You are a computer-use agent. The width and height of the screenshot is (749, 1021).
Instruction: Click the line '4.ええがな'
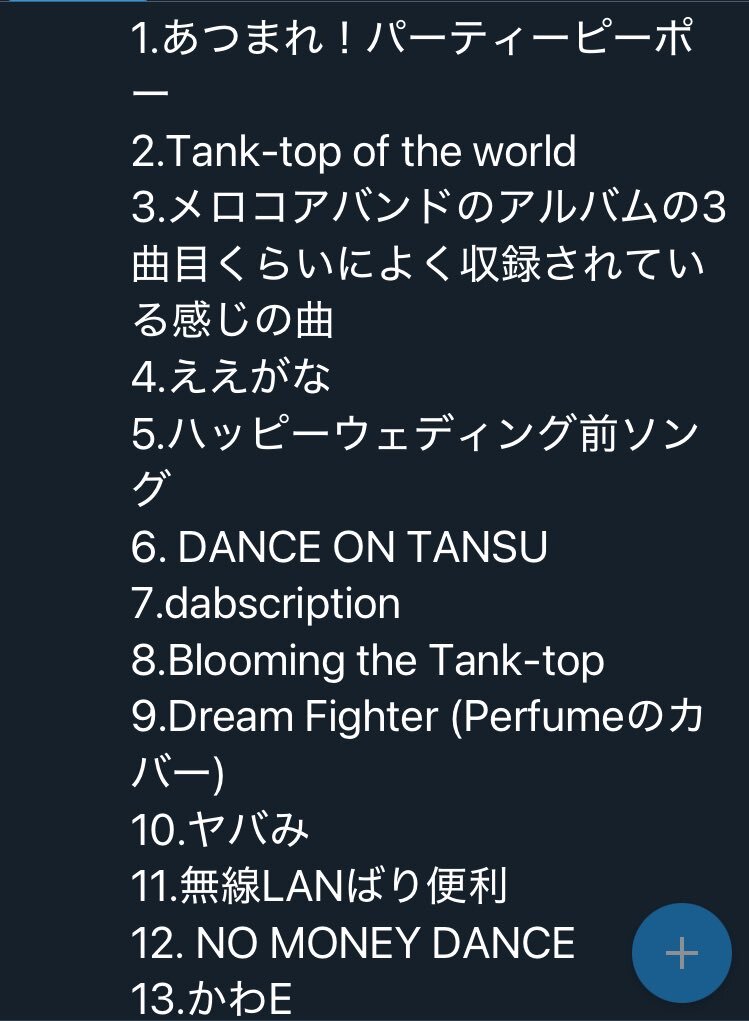[231, 377]
